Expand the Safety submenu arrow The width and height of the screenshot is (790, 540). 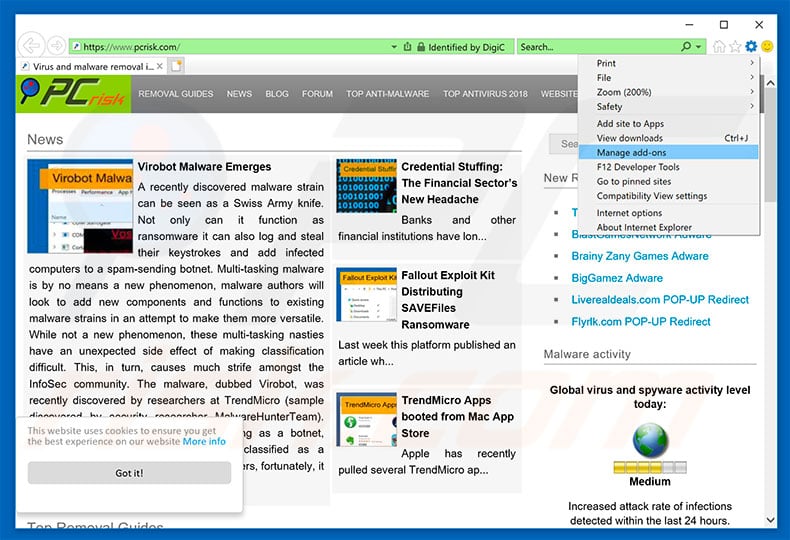pyautogui.click(x=752, y=106)
